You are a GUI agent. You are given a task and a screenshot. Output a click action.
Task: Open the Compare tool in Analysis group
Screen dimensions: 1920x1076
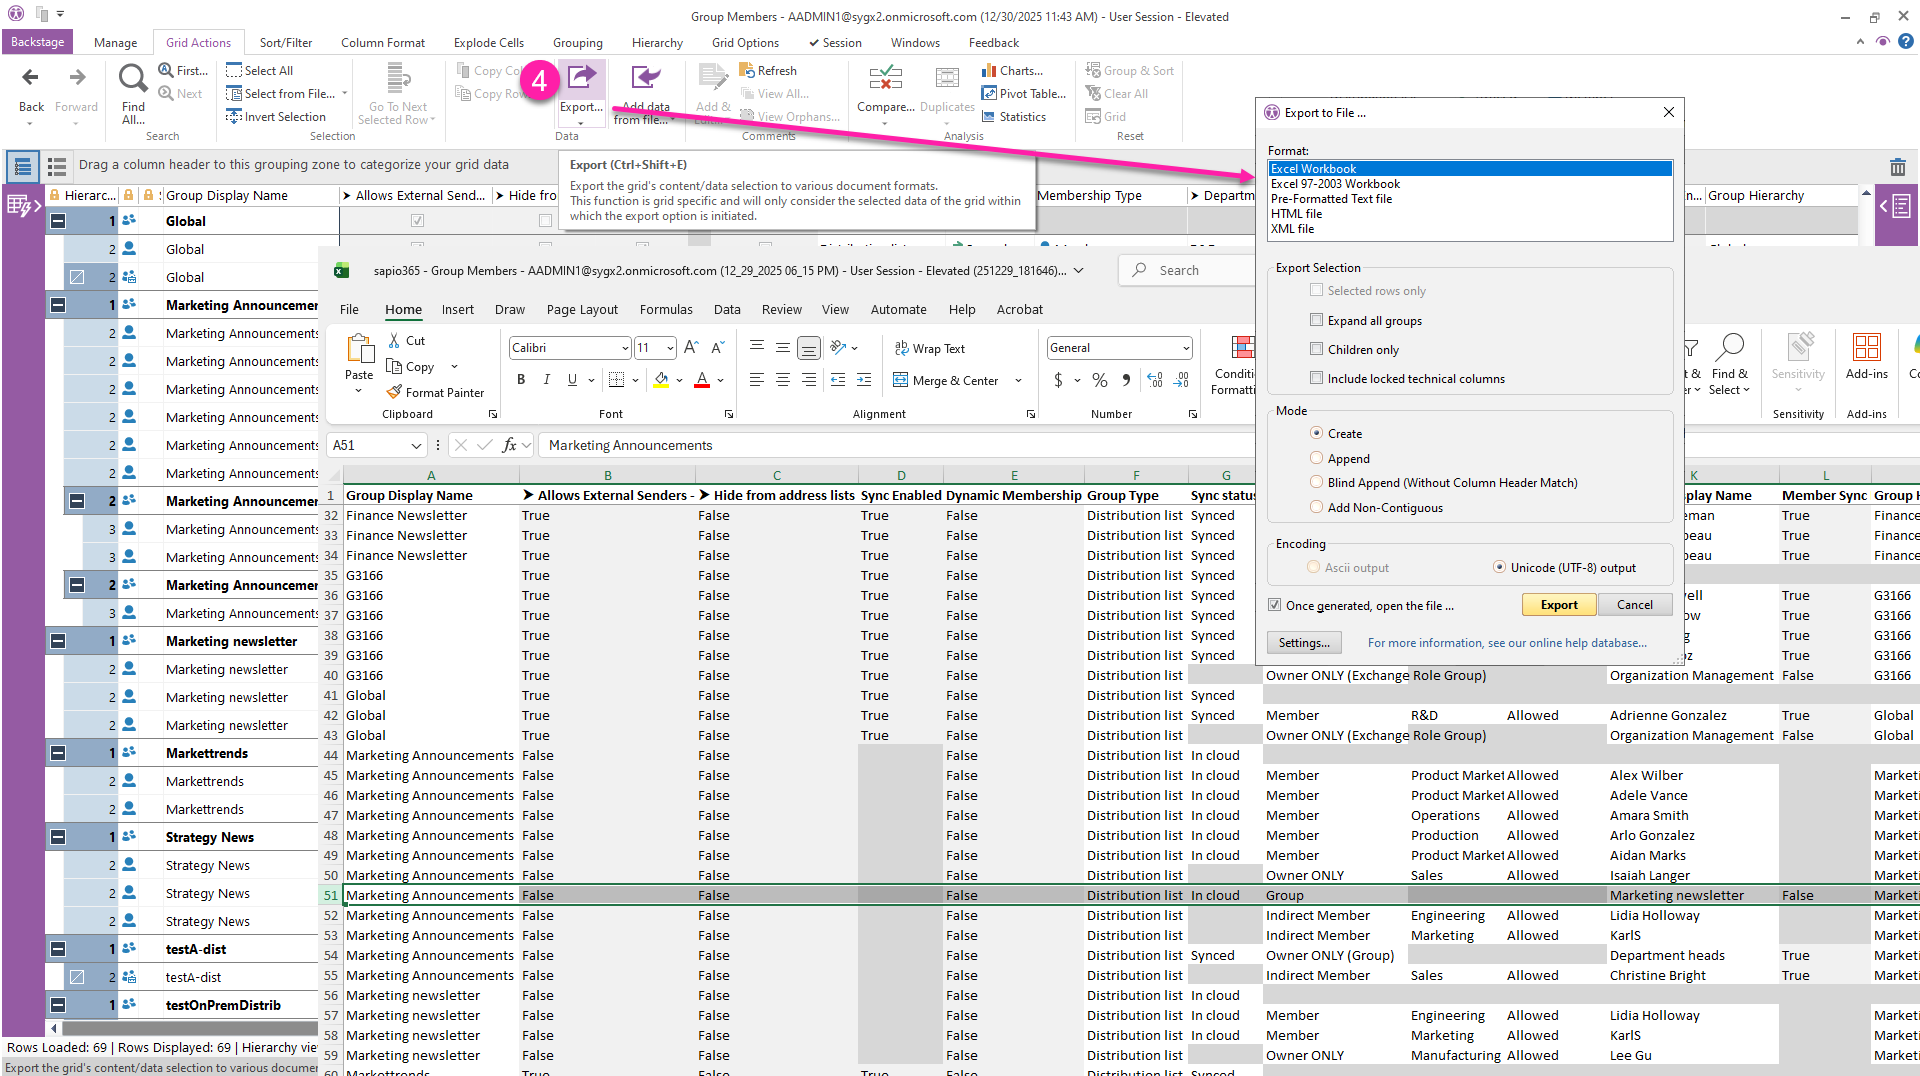tap(885, 78)
